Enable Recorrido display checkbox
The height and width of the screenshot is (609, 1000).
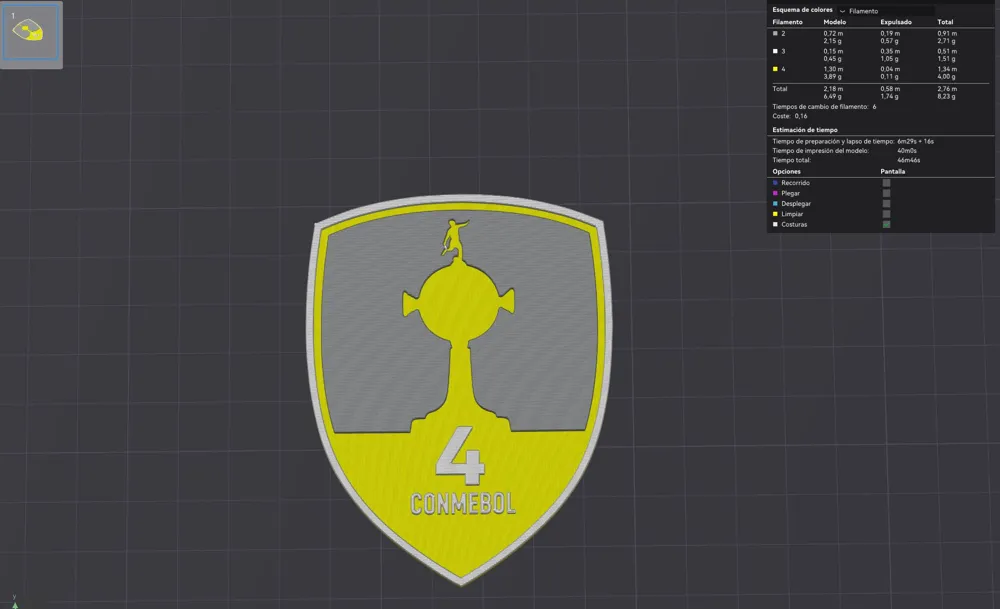pyautogui.click(x=886, y=183)
